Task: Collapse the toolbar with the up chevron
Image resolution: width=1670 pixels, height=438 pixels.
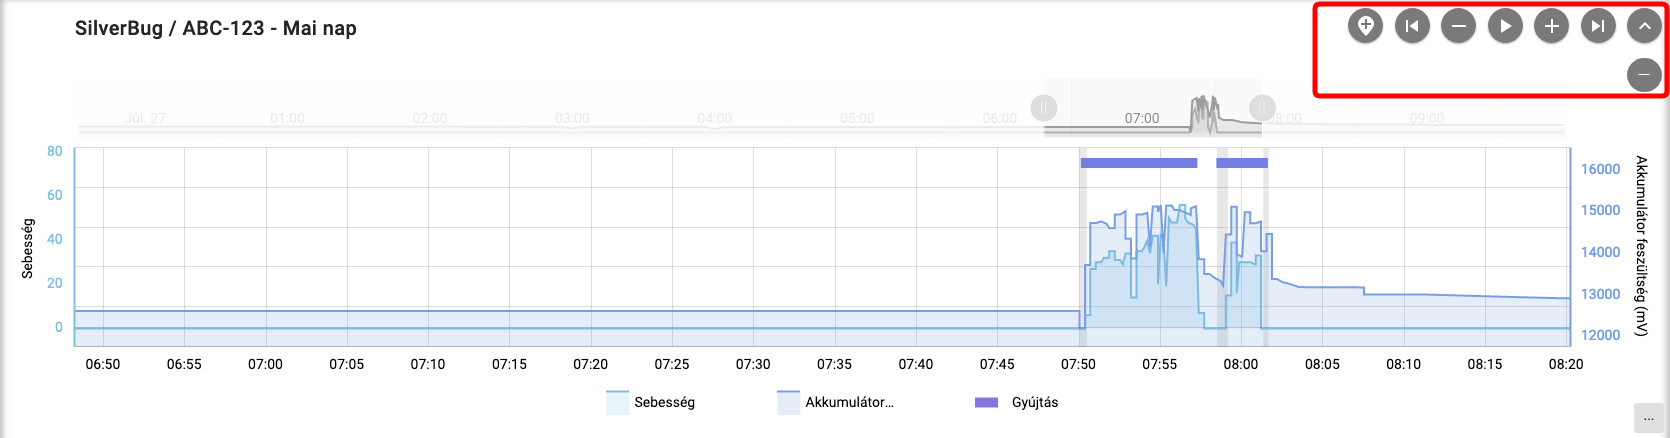Action: click(x=1644, y=26)
